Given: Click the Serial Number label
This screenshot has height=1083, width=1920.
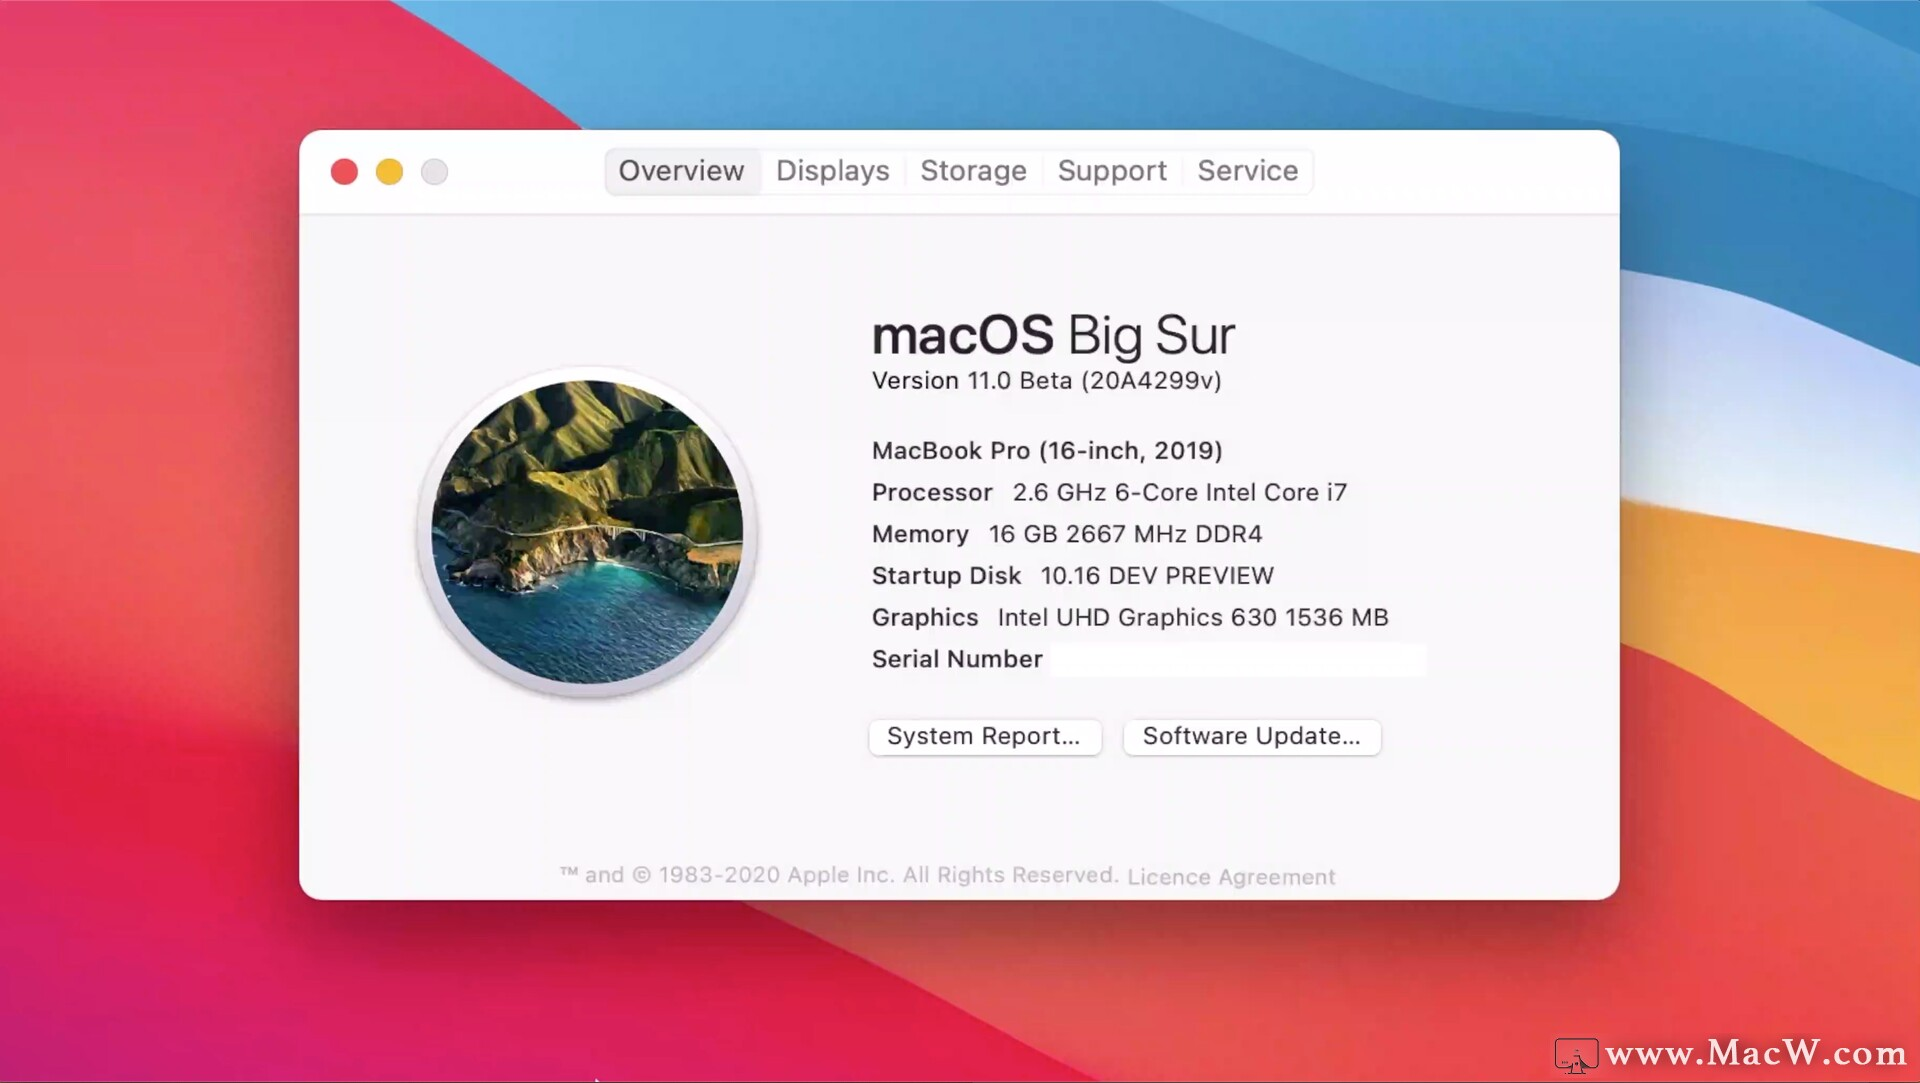Looking at the screenshot, I should click(x=957, y=659).
